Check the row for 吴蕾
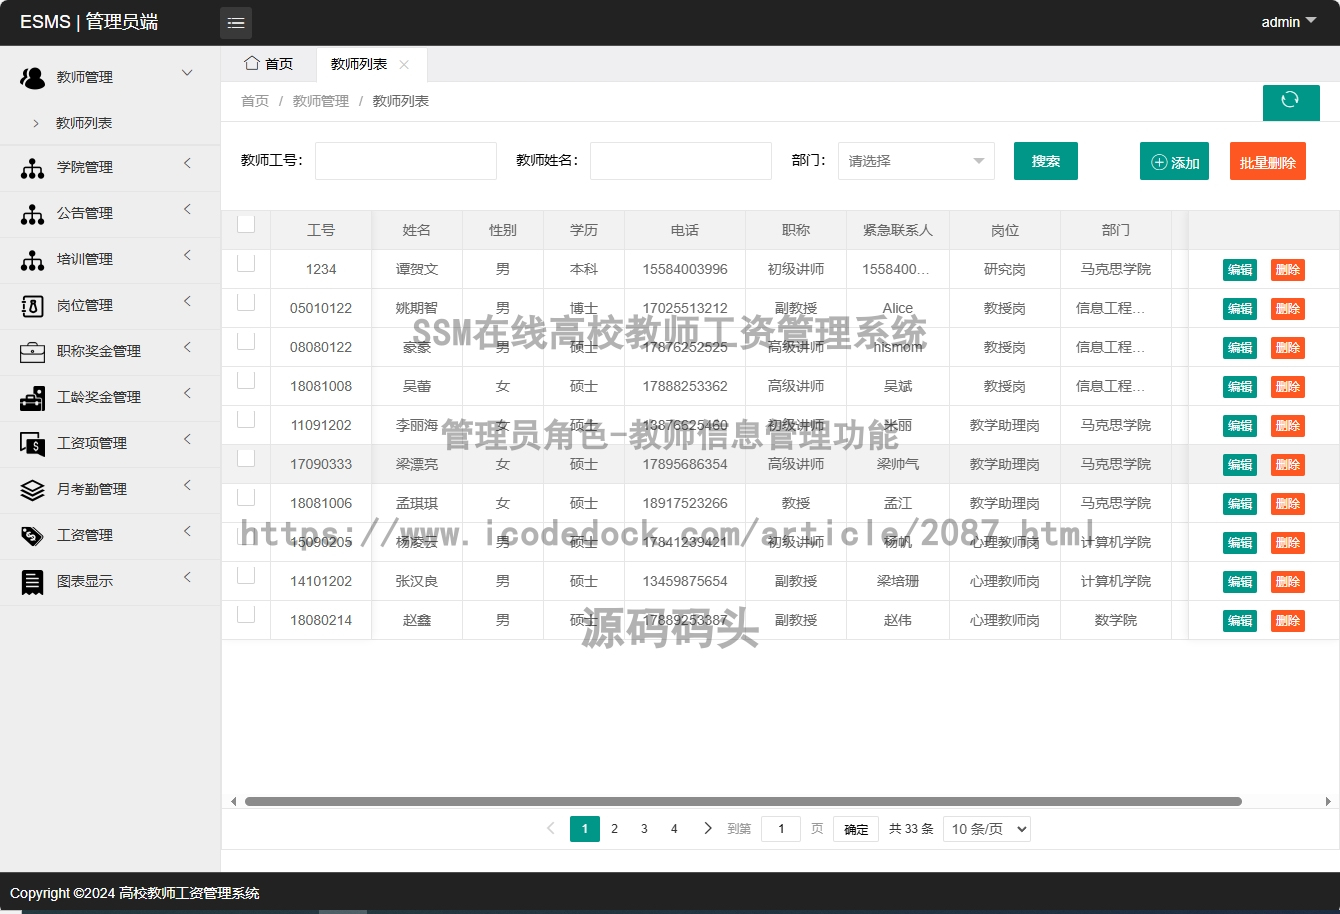Image resolution: width=1340 pixels, height=914 pixels. coord(246,380)
